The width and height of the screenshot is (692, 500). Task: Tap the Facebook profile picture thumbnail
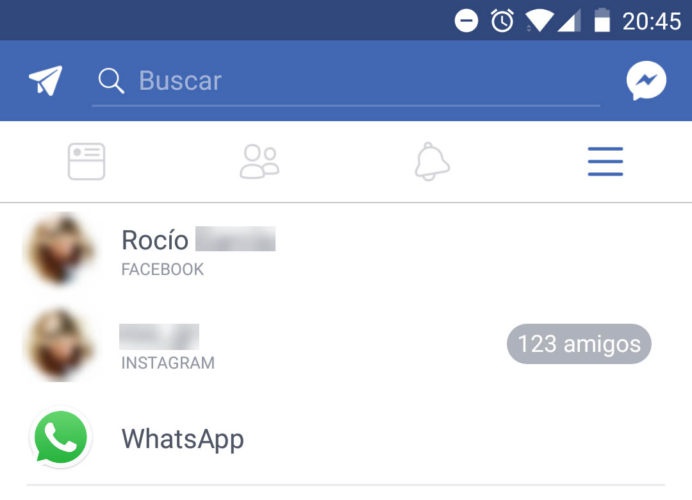59,249
